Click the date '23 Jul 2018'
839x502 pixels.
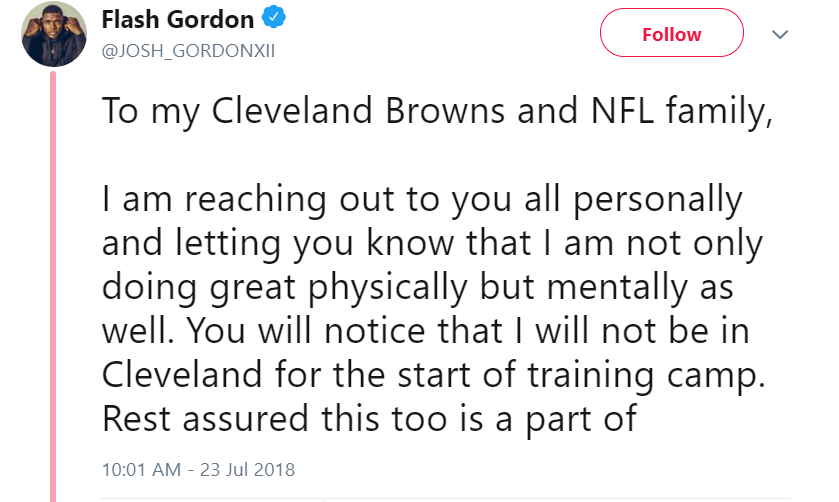[247, 469]
